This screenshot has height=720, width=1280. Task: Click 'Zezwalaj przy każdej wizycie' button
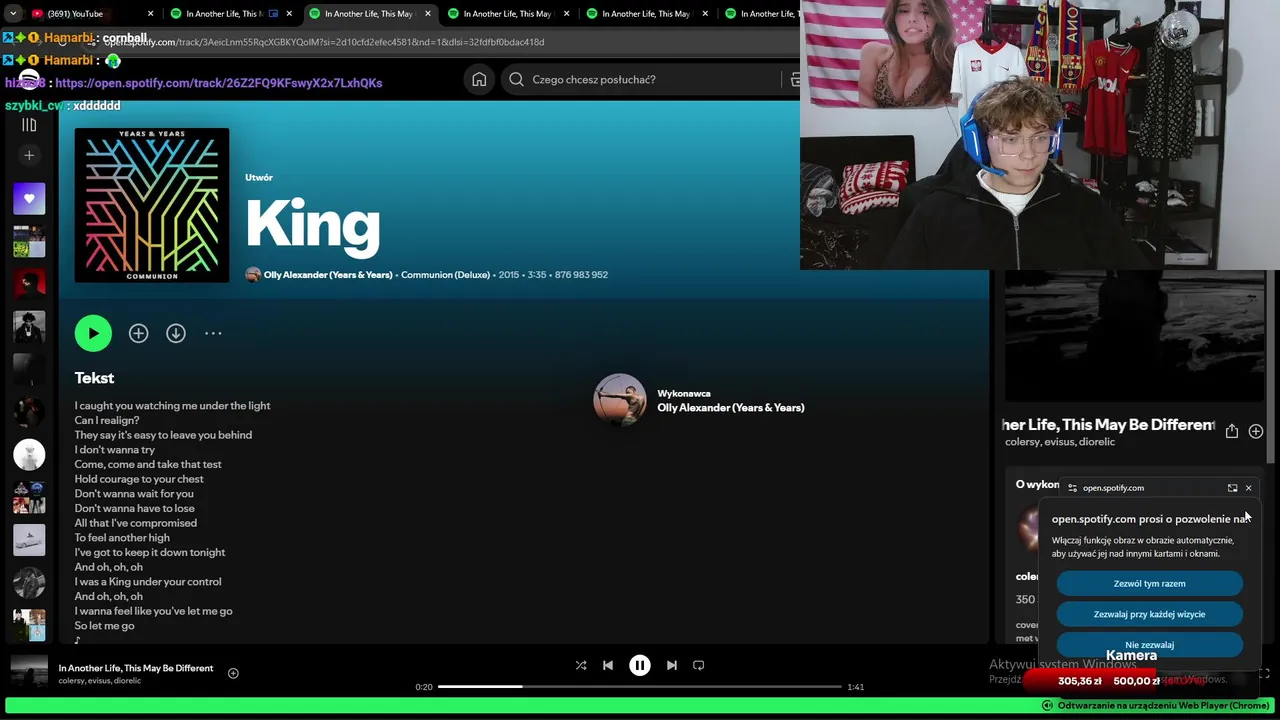point(1150,615)
